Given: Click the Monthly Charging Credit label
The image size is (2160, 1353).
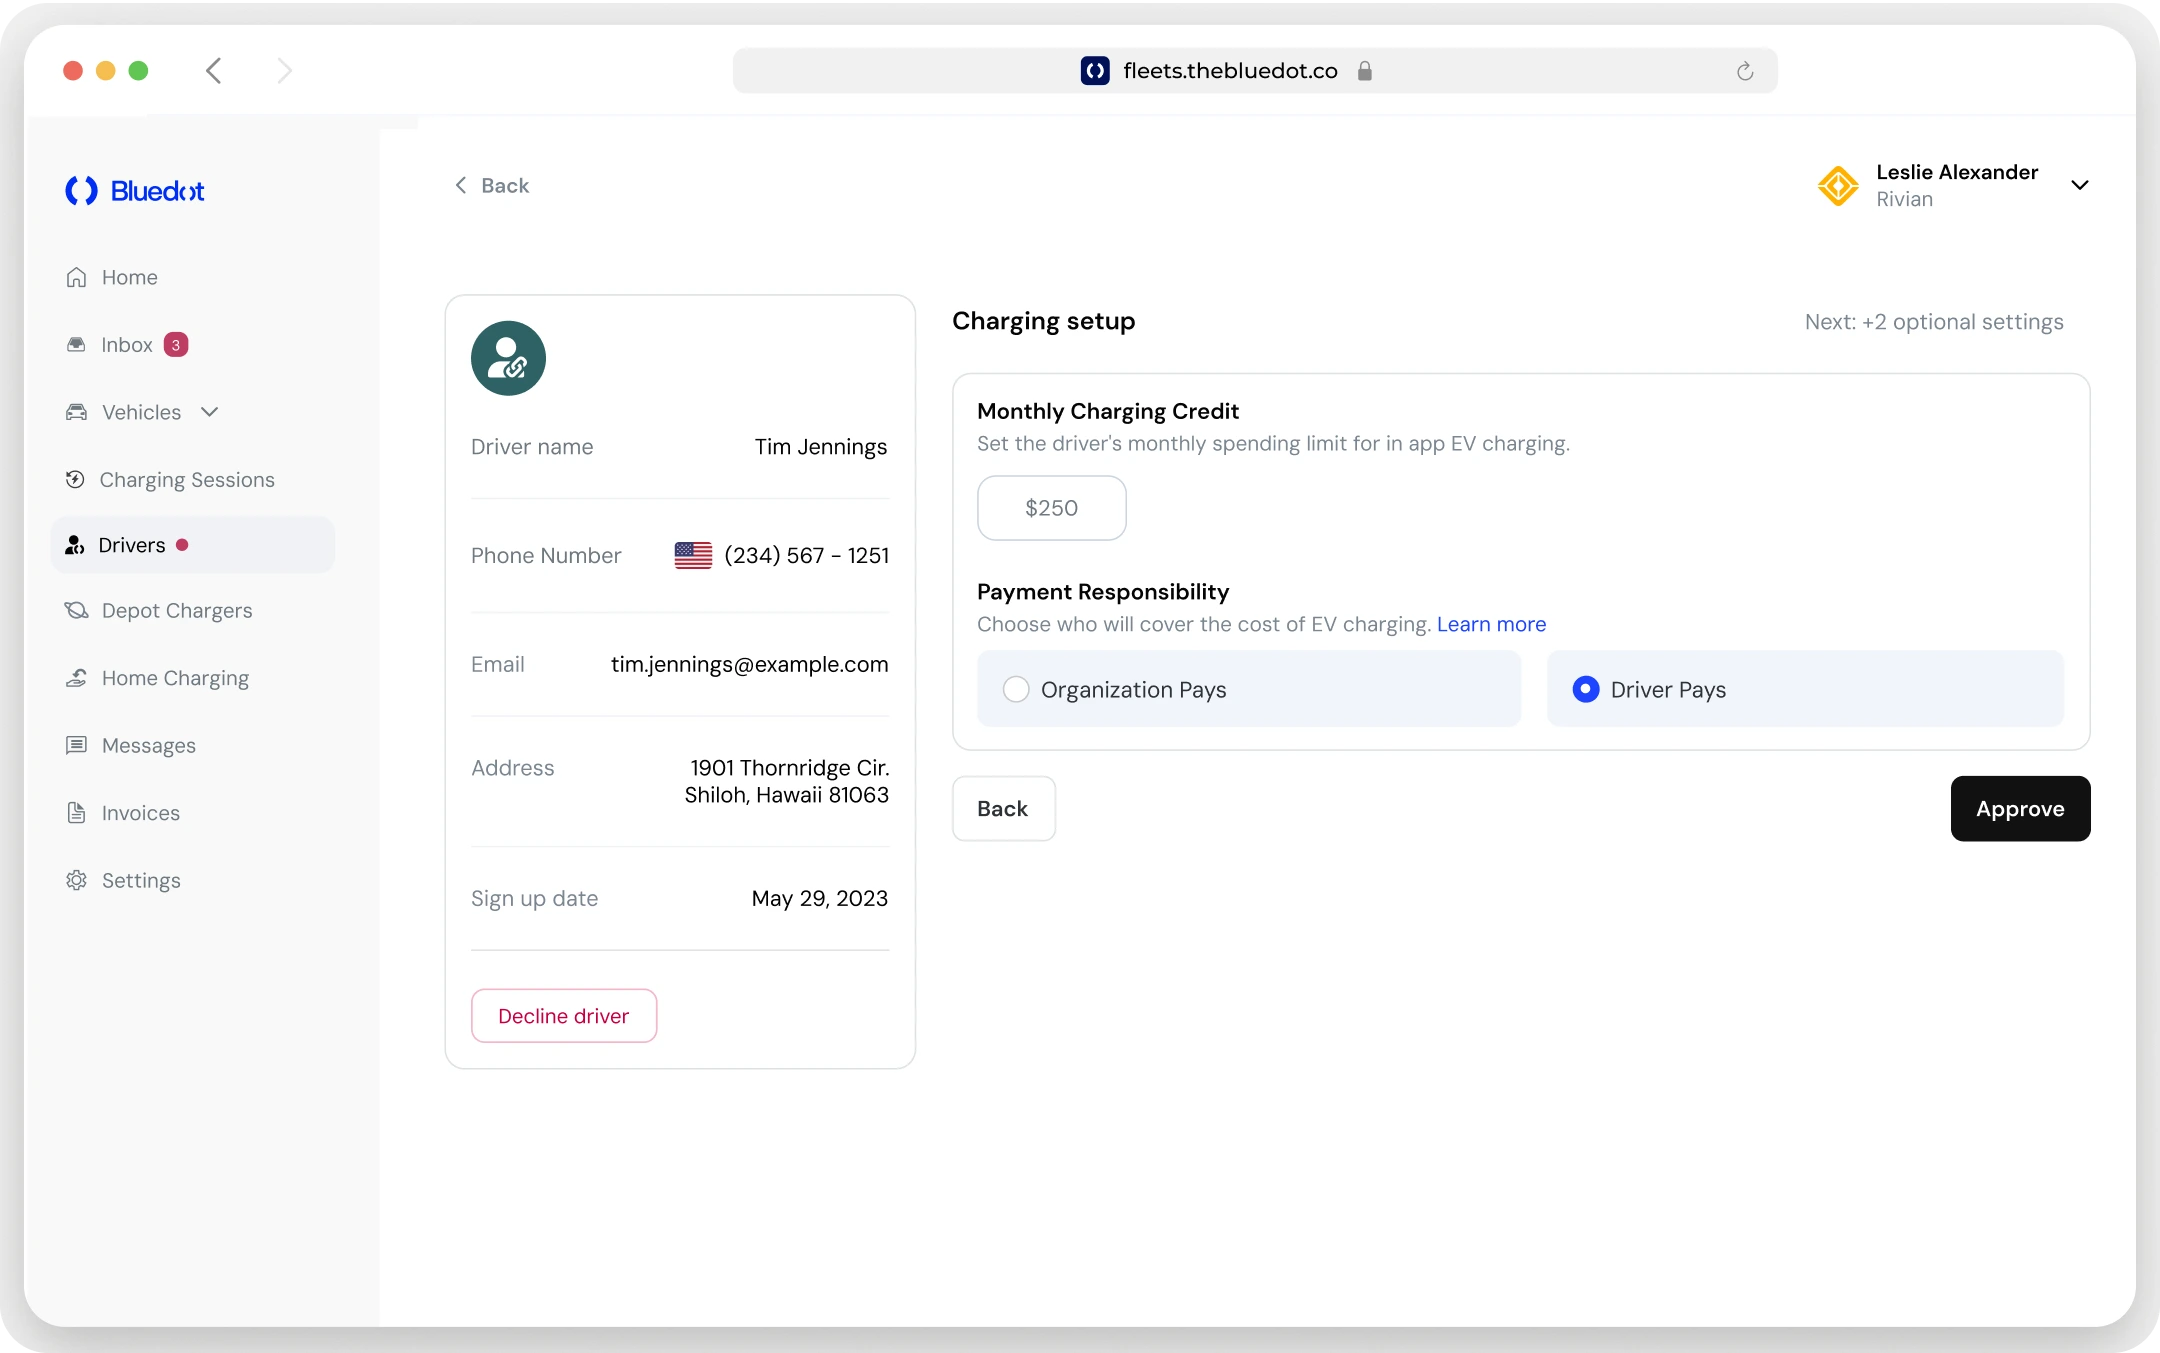Looking at the screenshot, I should coord(1108,411).
